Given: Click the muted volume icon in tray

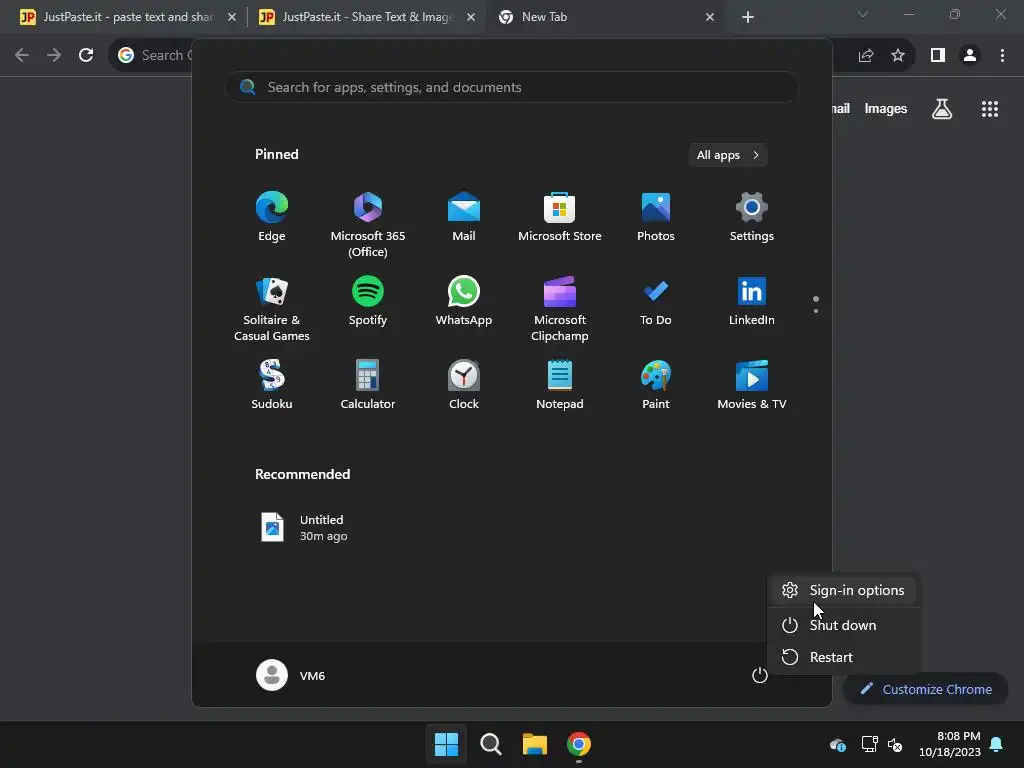Looking at the screenshot, I should [895, 744].
